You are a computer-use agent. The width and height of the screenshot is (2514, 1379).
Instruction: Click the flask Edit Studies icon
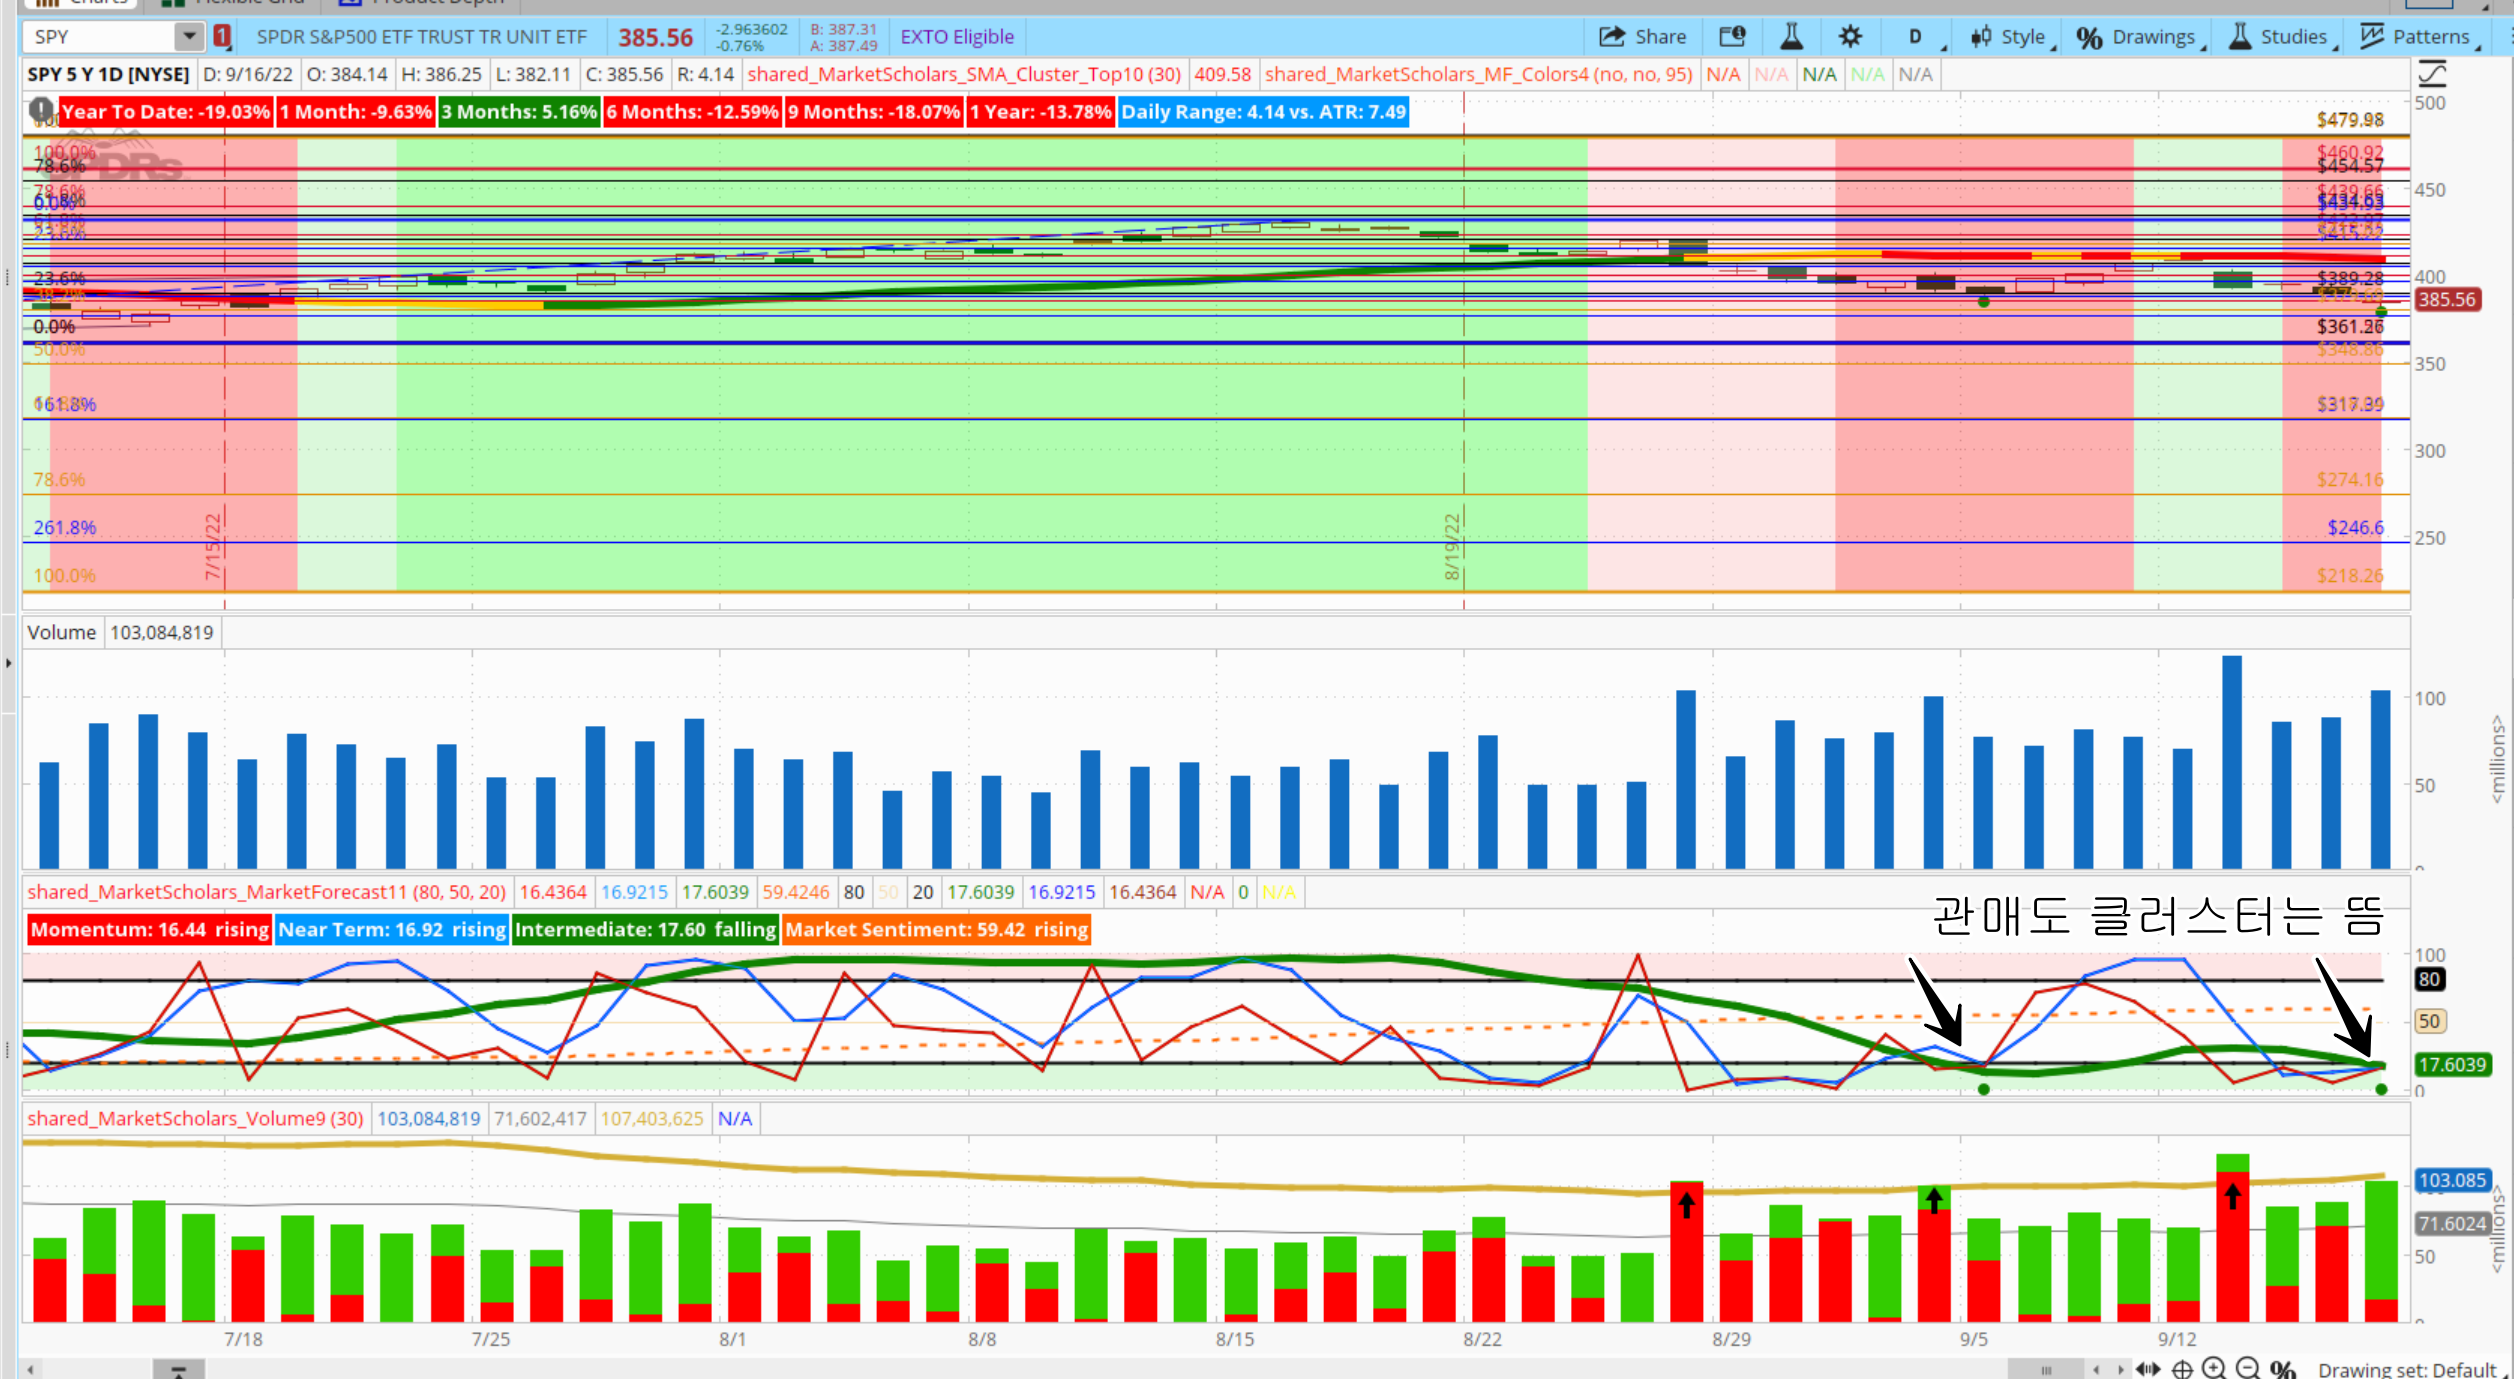[x=1791, y=37]
